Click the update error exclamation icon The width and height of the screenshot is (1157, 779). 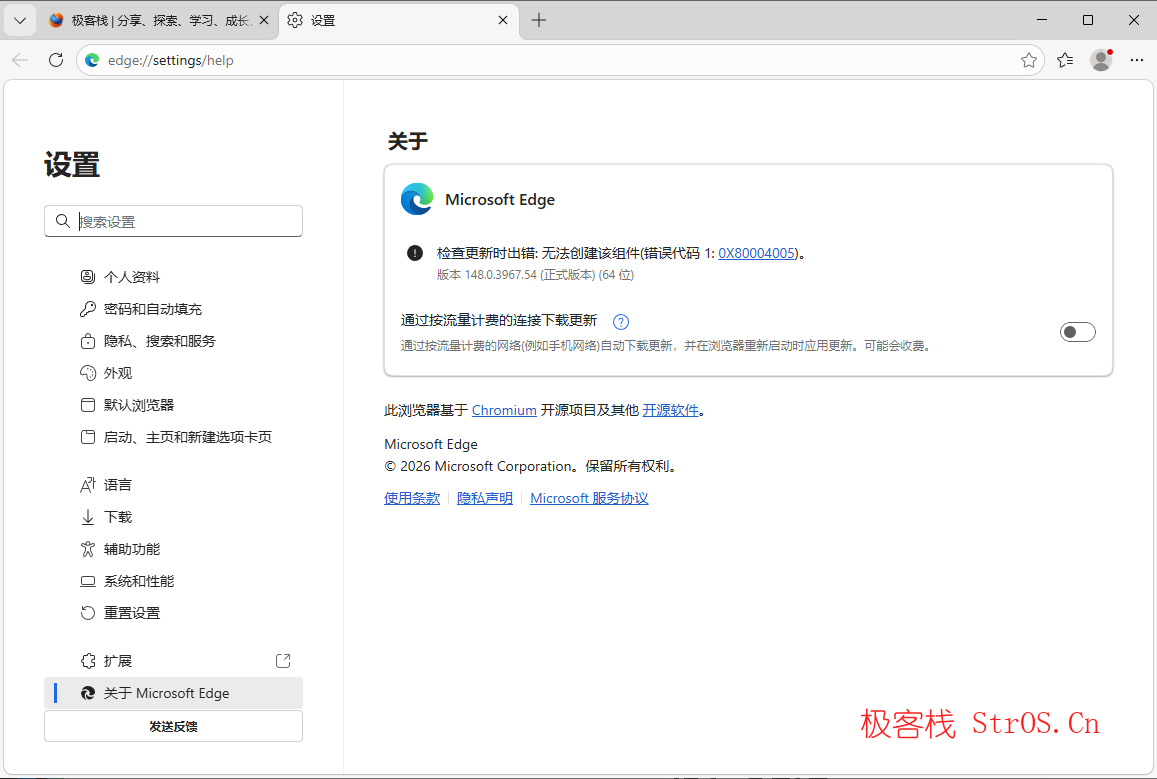pos(415,254)
